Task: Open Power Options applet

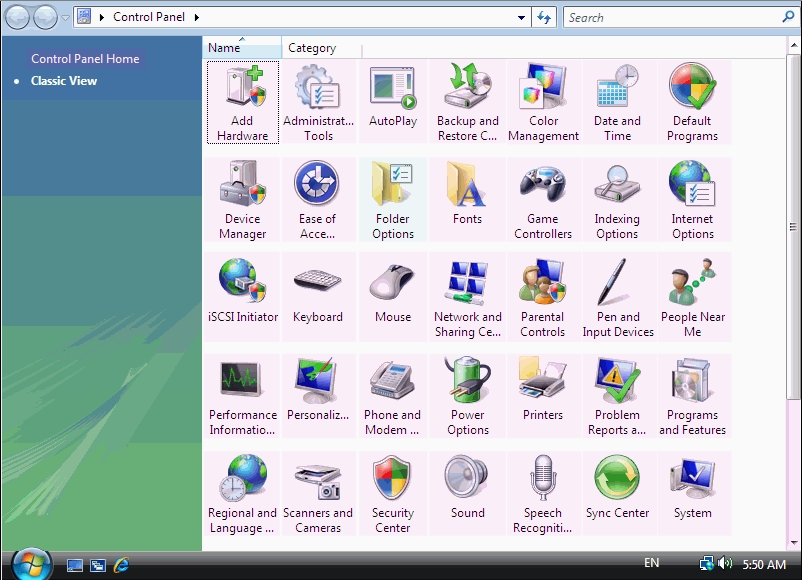Action: point(467,395)
